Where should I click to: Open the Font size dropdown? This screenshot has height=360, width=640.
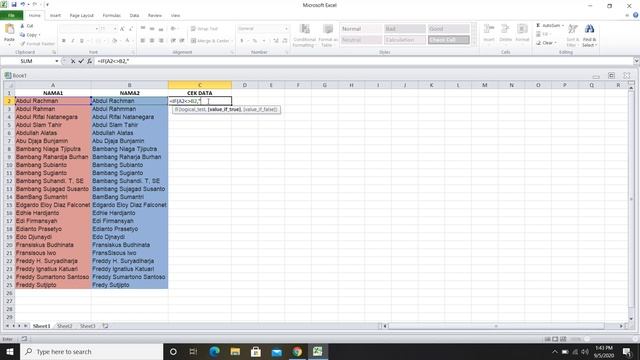click(x=115, y=29)
